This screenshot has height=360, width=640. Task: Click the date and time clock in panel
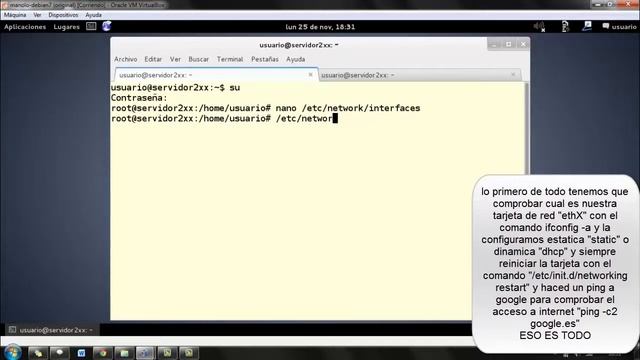coord(320,27)
